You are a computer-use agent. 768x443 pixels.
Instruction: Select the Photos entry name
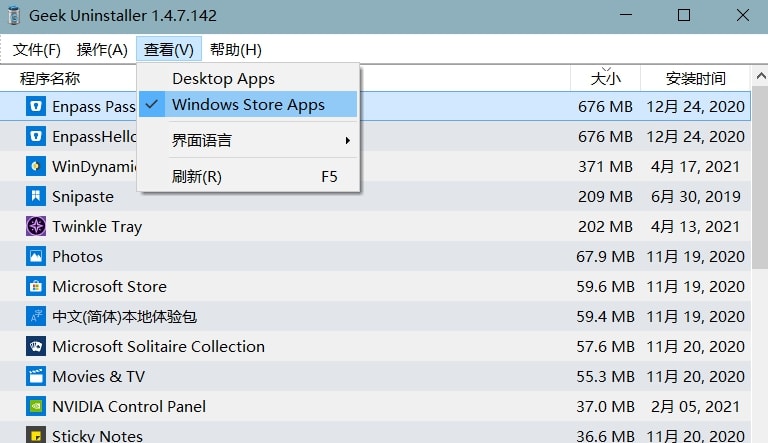point(77,256)
